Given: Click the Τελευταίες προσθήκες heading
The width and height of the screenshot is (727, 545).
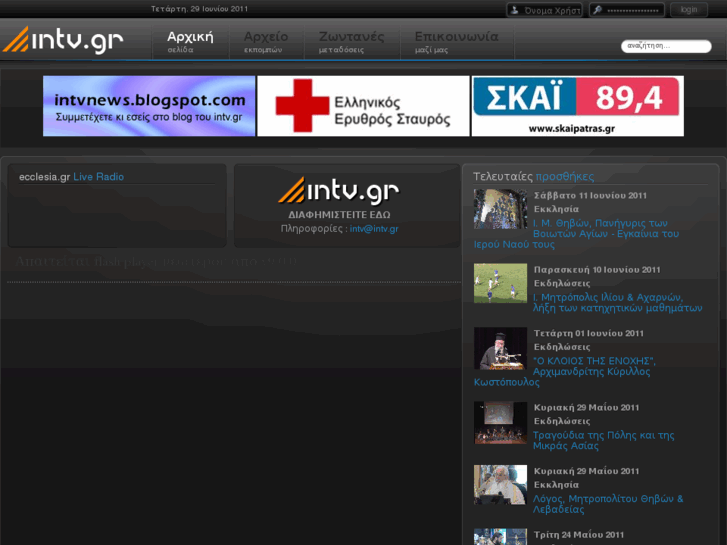Looking at the screenshot, I should [x=533, y=176].
